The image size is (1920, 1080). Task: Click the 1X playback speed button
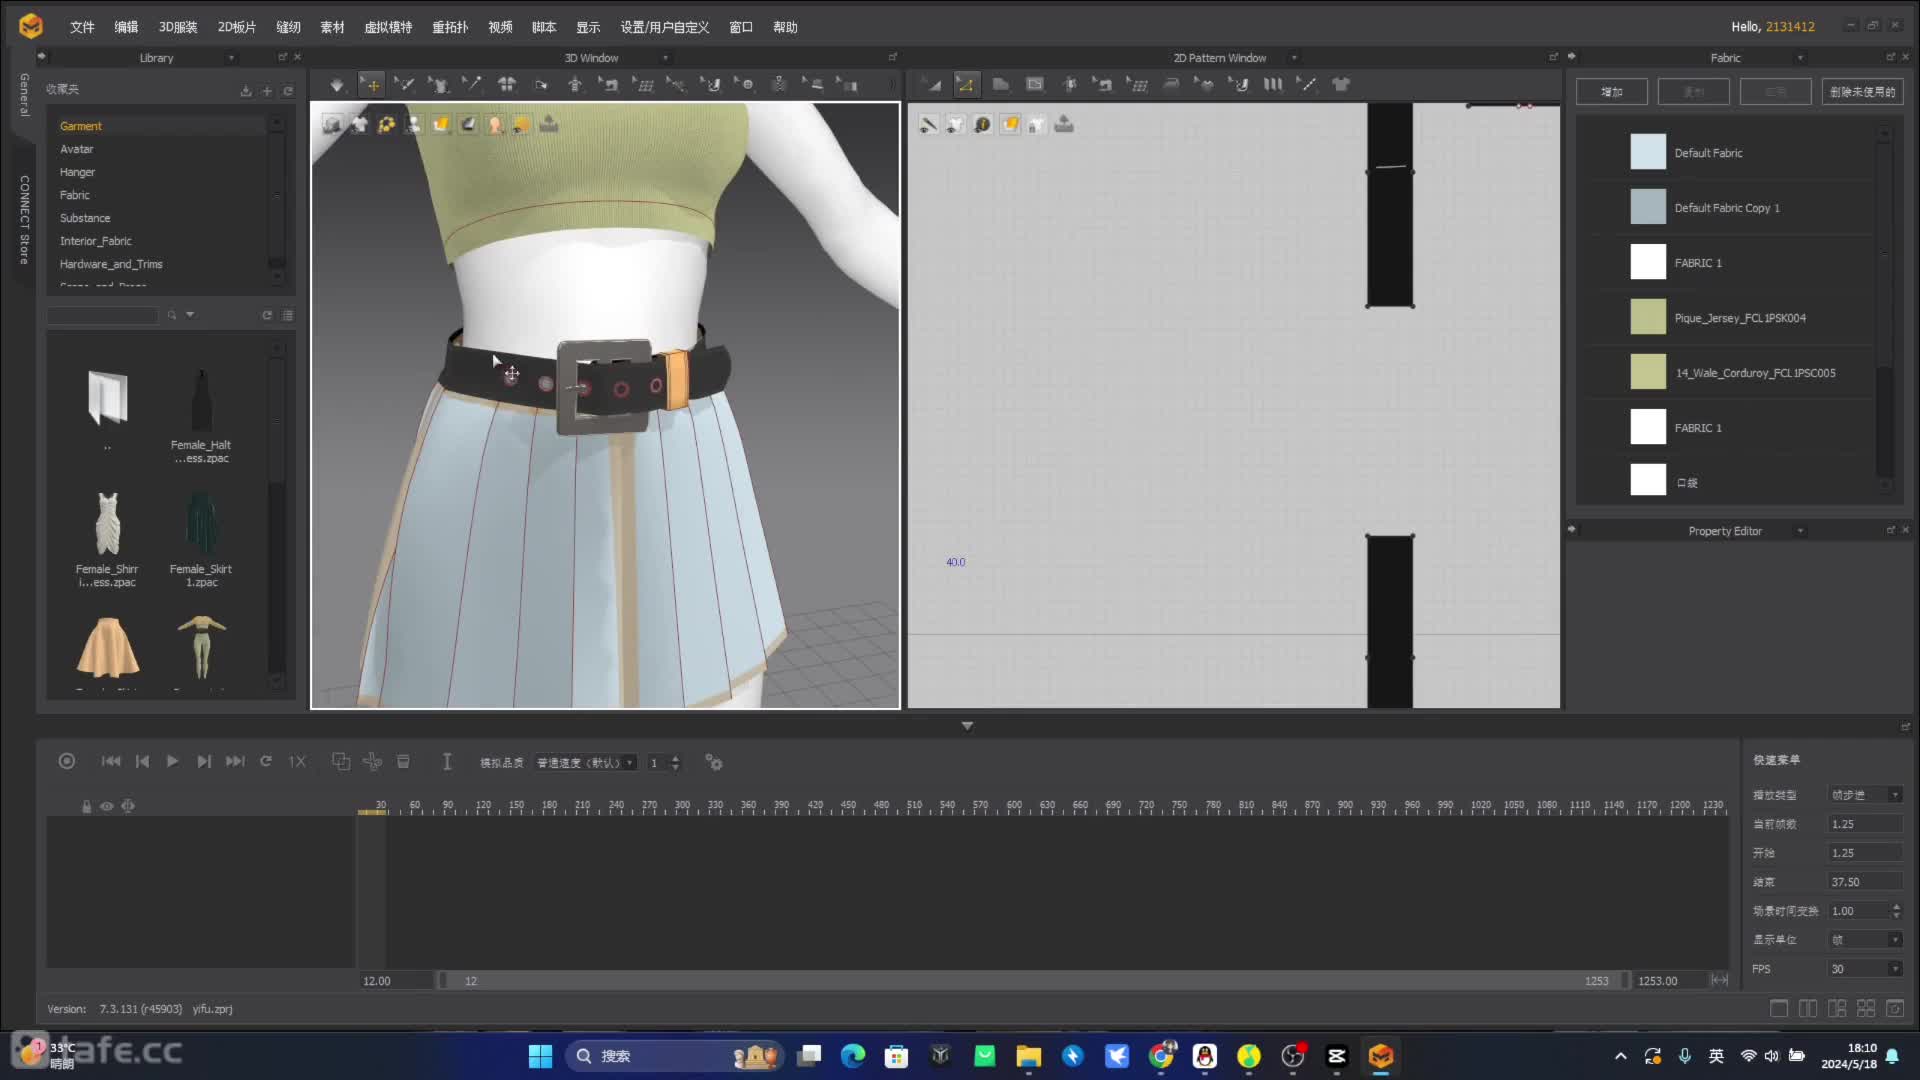coord(297,762)
